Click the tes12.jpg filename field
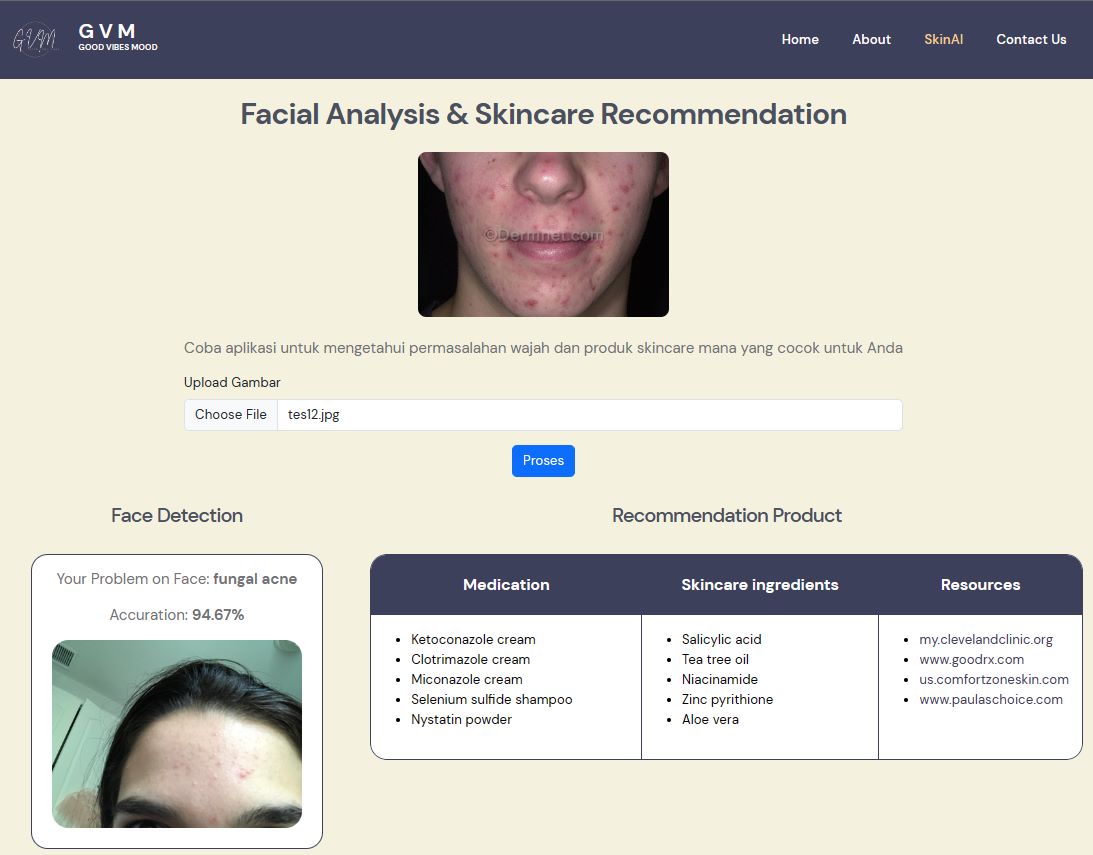 pyautogui.click(x=314, y=414)
